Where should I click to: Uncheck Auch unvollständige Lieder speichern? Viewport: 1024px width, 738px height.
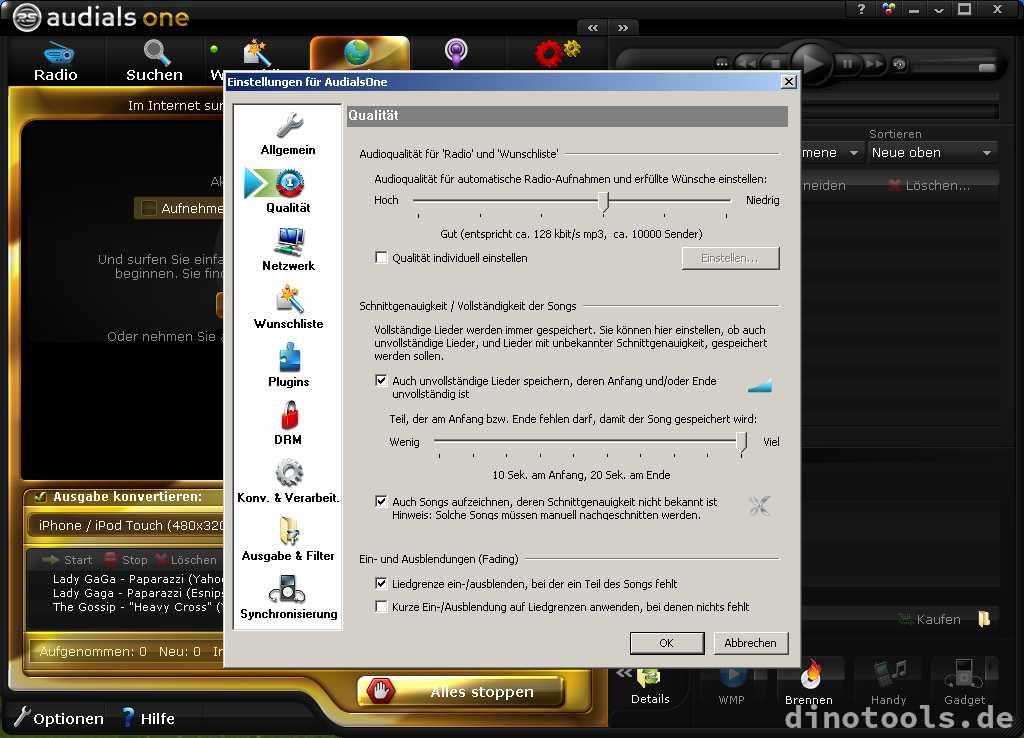pos(381,380)
